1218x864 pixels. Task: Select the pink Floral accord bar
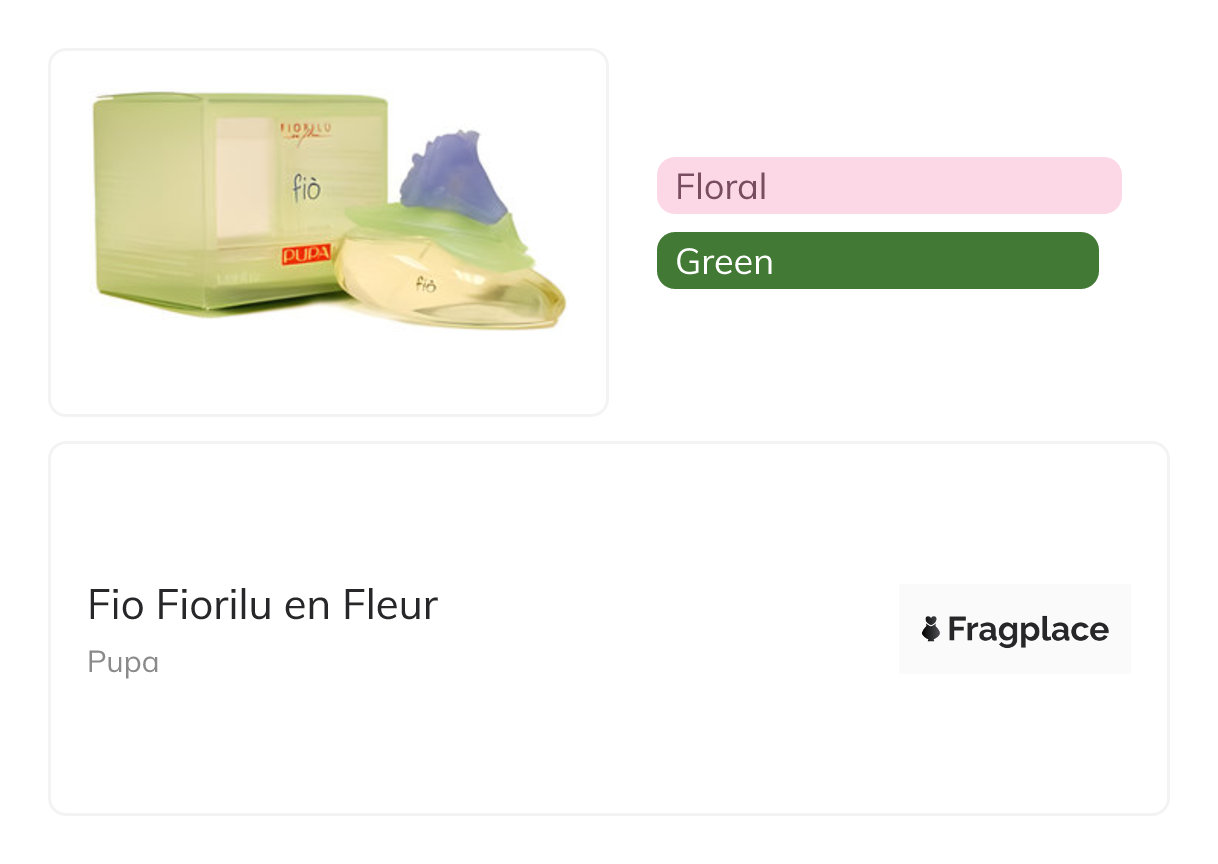click(888, 186)
